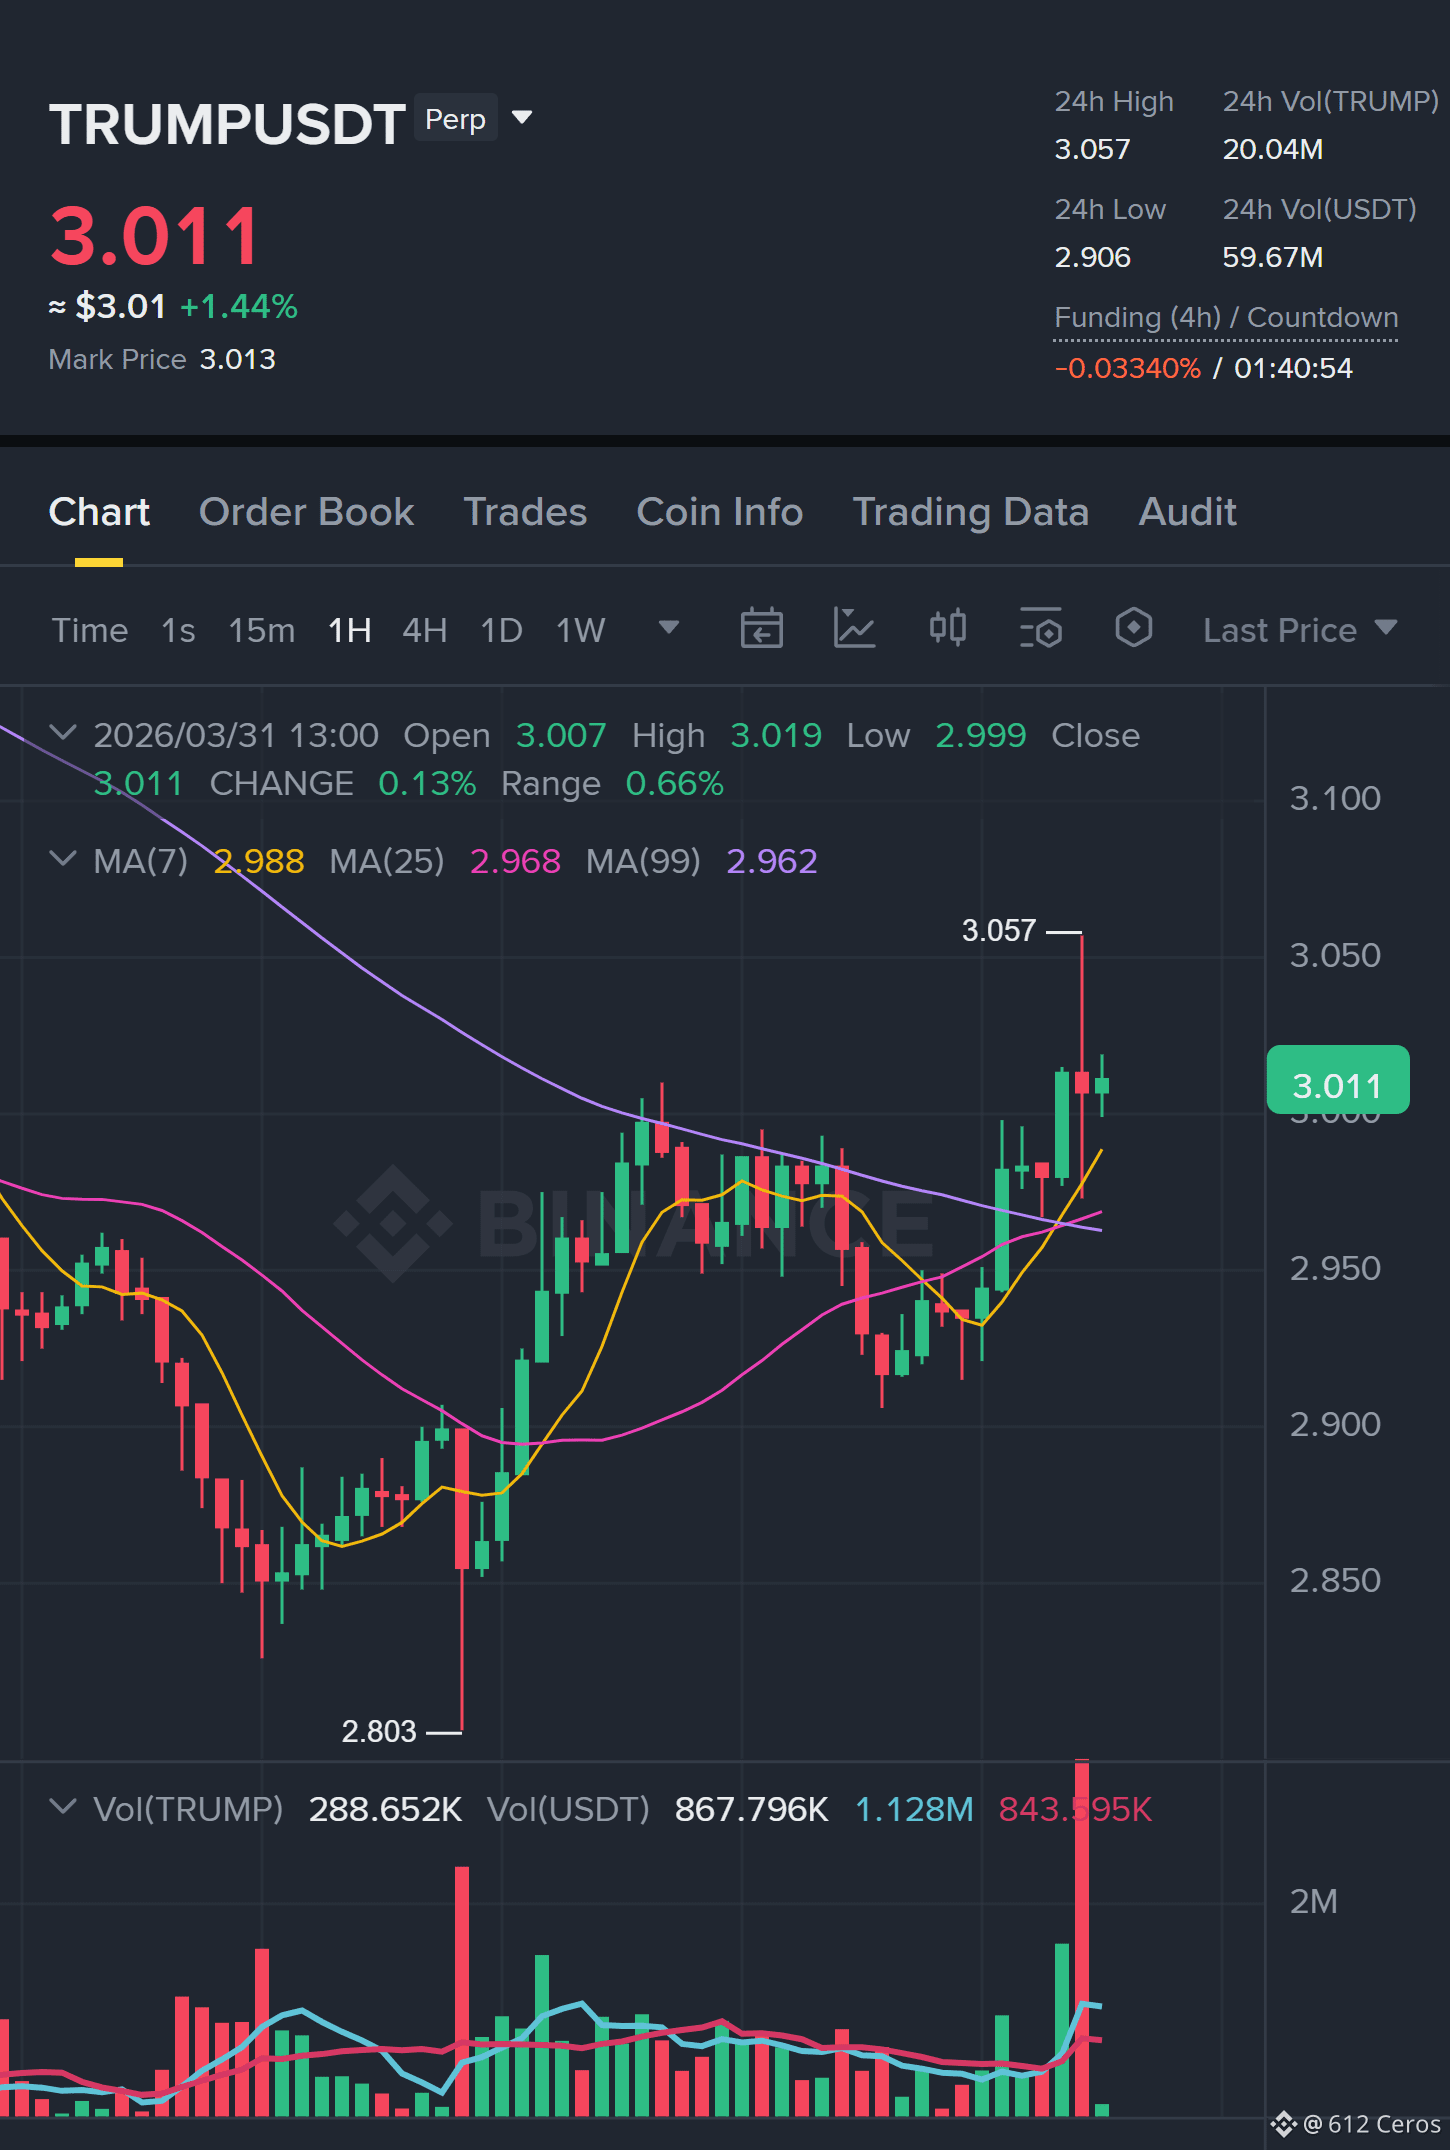The height and width of the screenshot is (2150, 1450).
Task: Collapse the OHLC info row chevron
Action: 62,733
